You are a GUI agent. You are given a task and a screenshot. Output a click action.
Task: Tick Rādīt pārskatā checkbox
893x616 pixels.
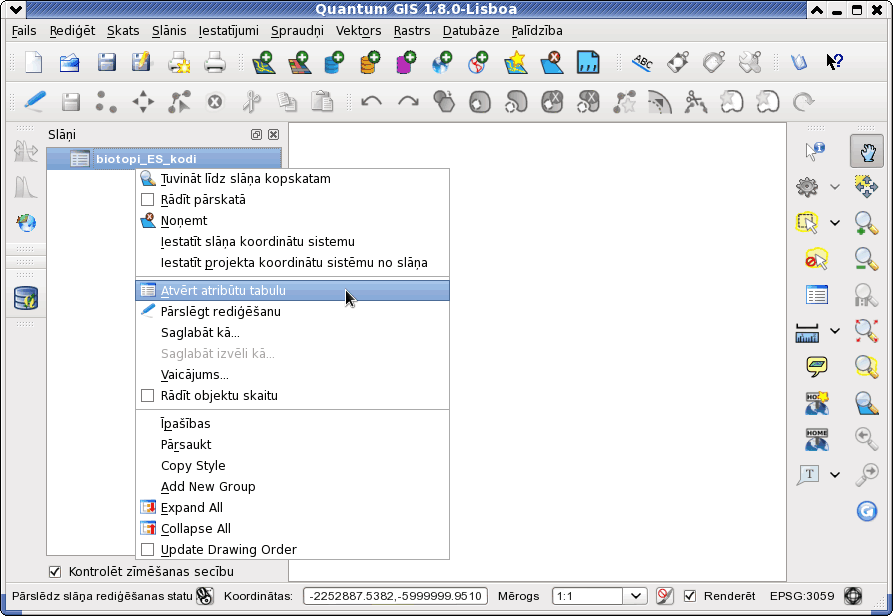coord(148,200)
